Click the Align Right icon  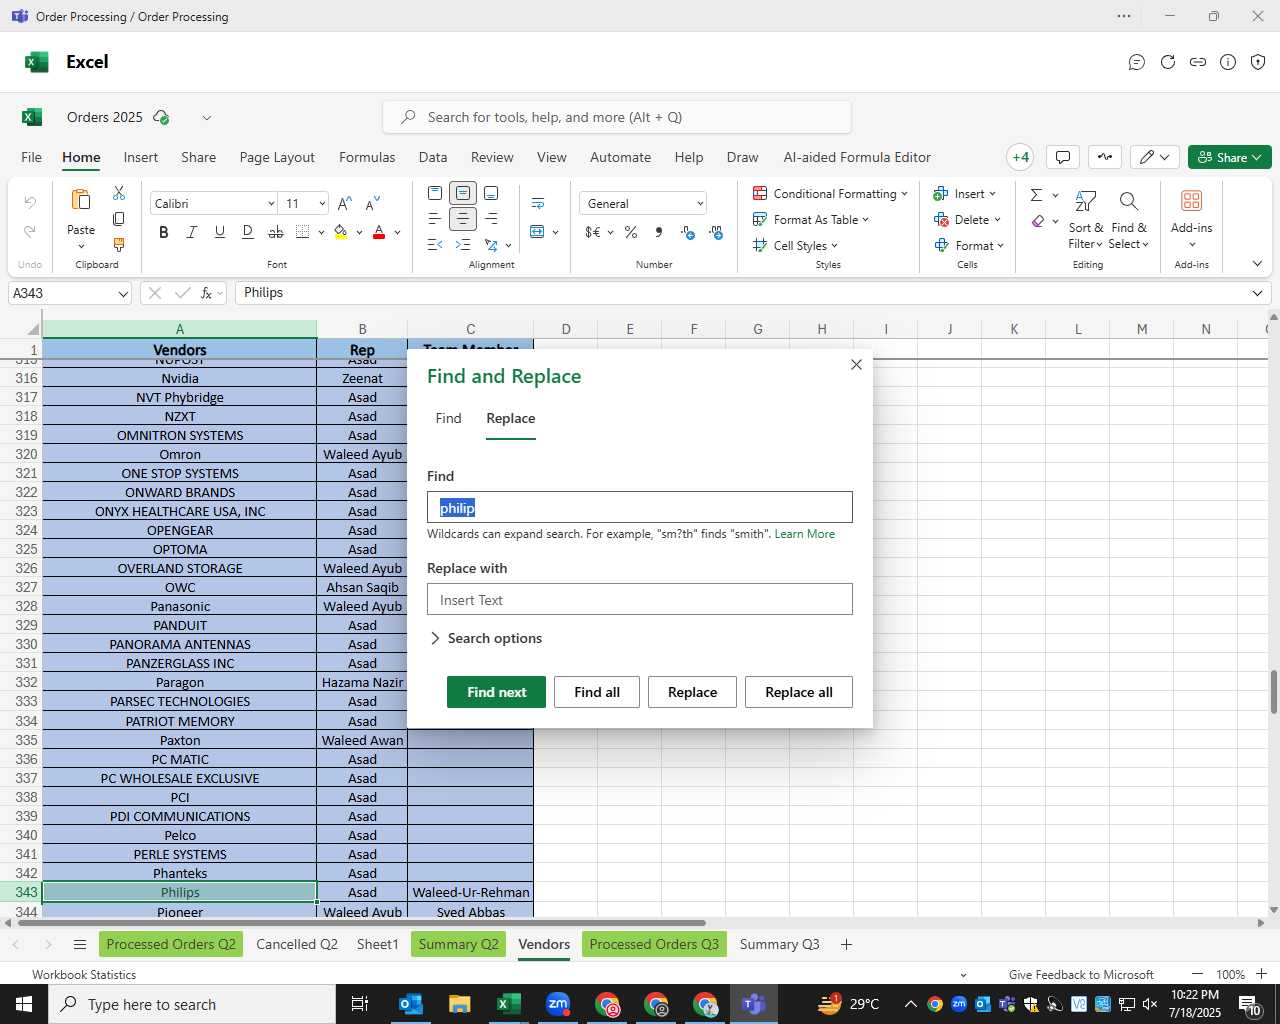point(491,218)
